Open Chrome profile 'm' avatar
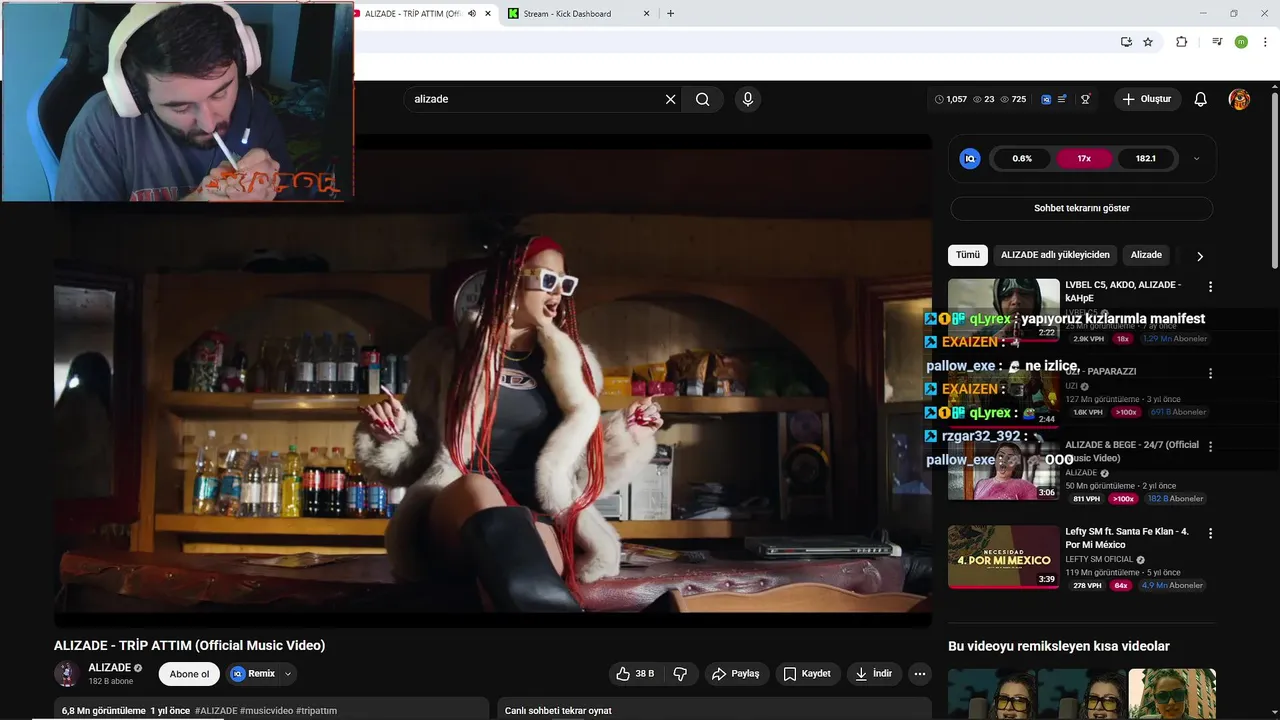The height and width of the screenshot is (720, 1280). 1241,42
